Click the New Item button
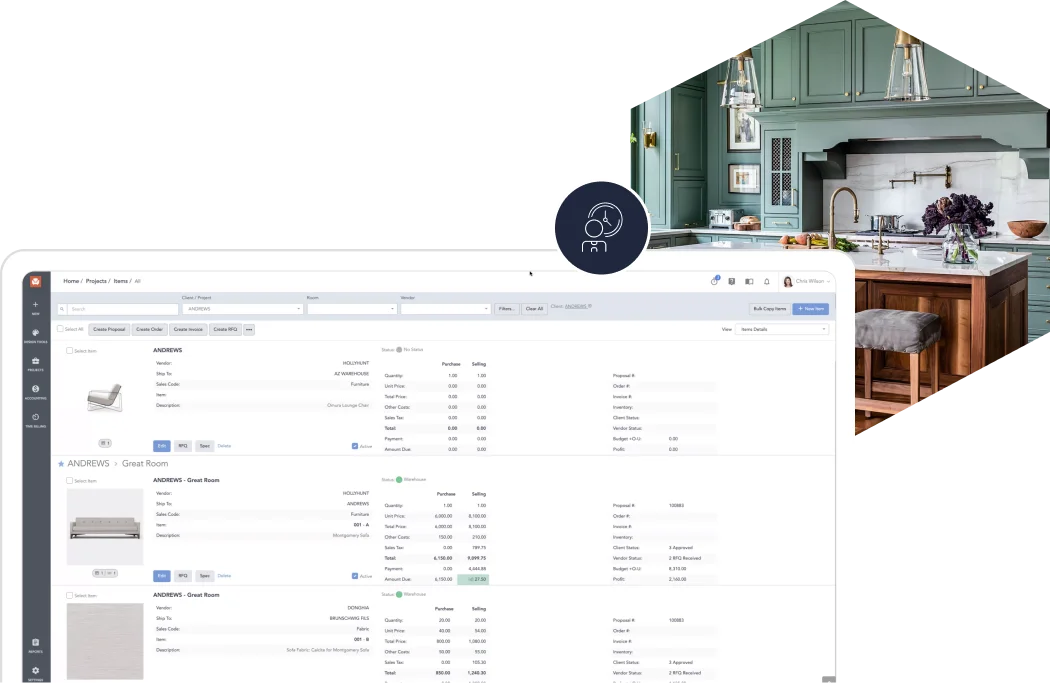This screenshot has width=1050, height=683. 810,309
